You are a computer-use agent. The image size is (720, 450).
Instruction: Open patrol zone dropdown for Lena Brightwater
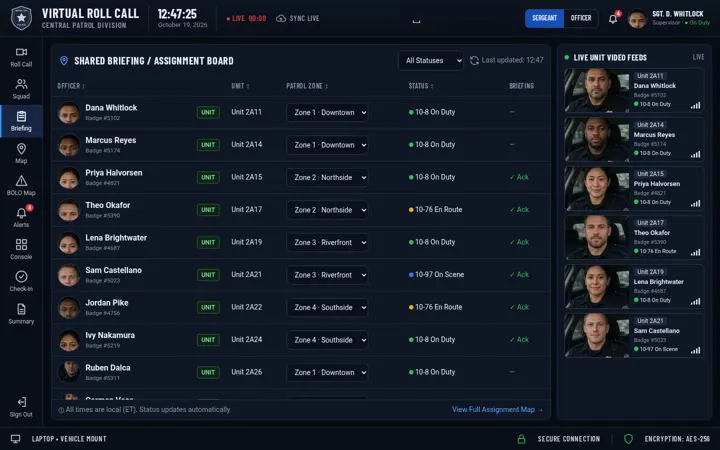coord(327,242)
